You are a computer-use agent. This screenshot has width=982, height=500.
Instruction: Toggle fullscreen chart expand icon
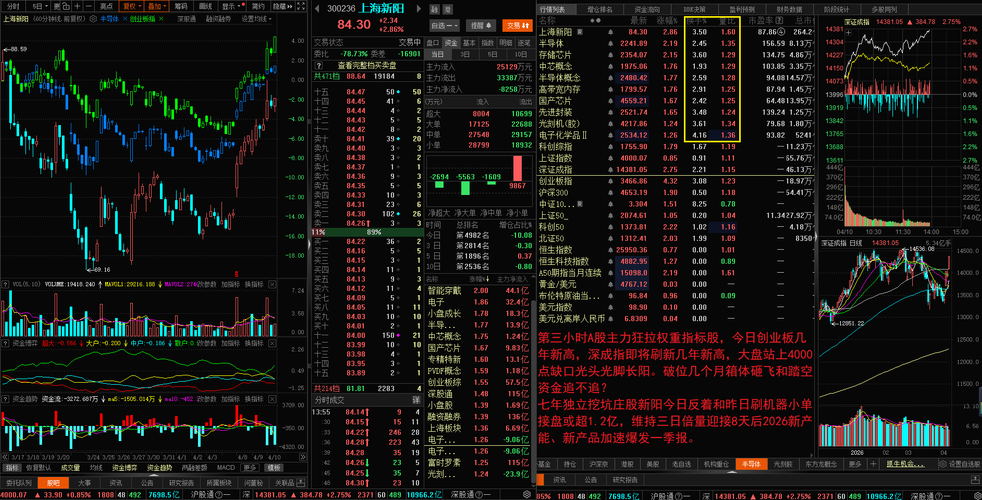tap(301, 6)
